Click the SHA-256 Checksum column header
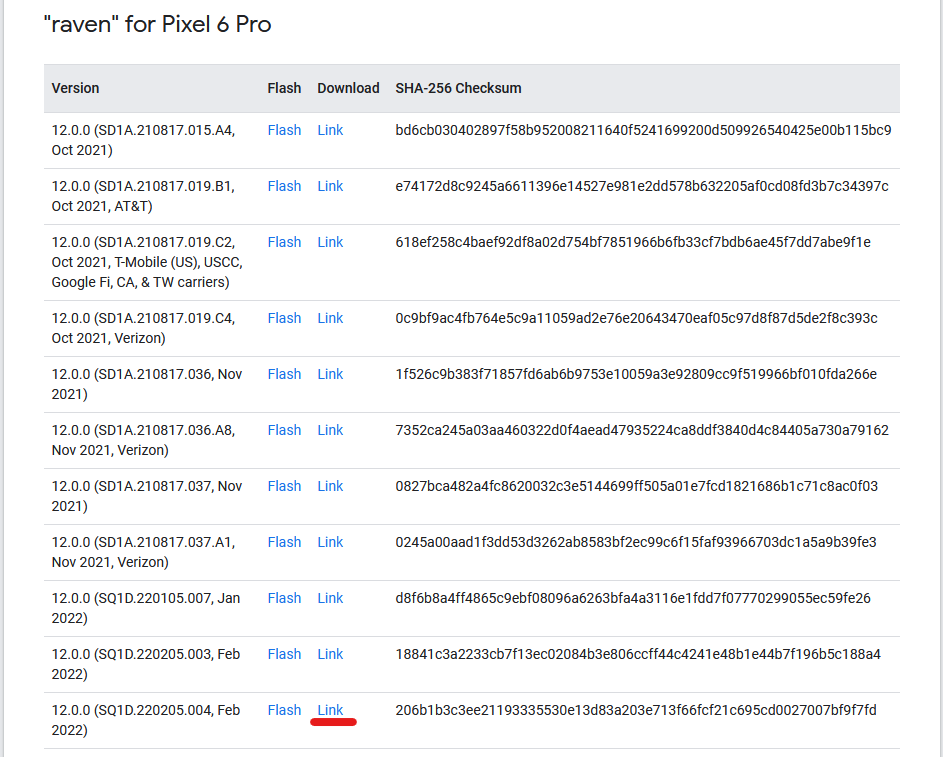Screen dimensions: 943x757 click(x=458, y=88)
